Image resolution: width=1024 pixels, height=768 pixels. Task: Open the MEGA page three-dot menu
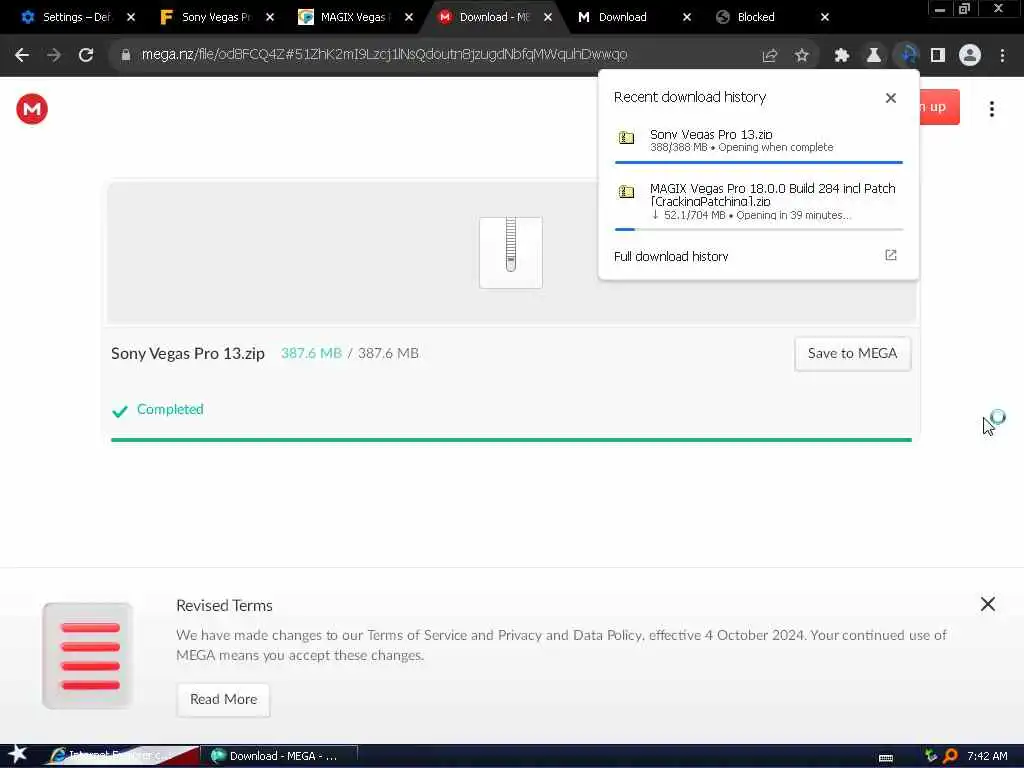pos(991,109)
